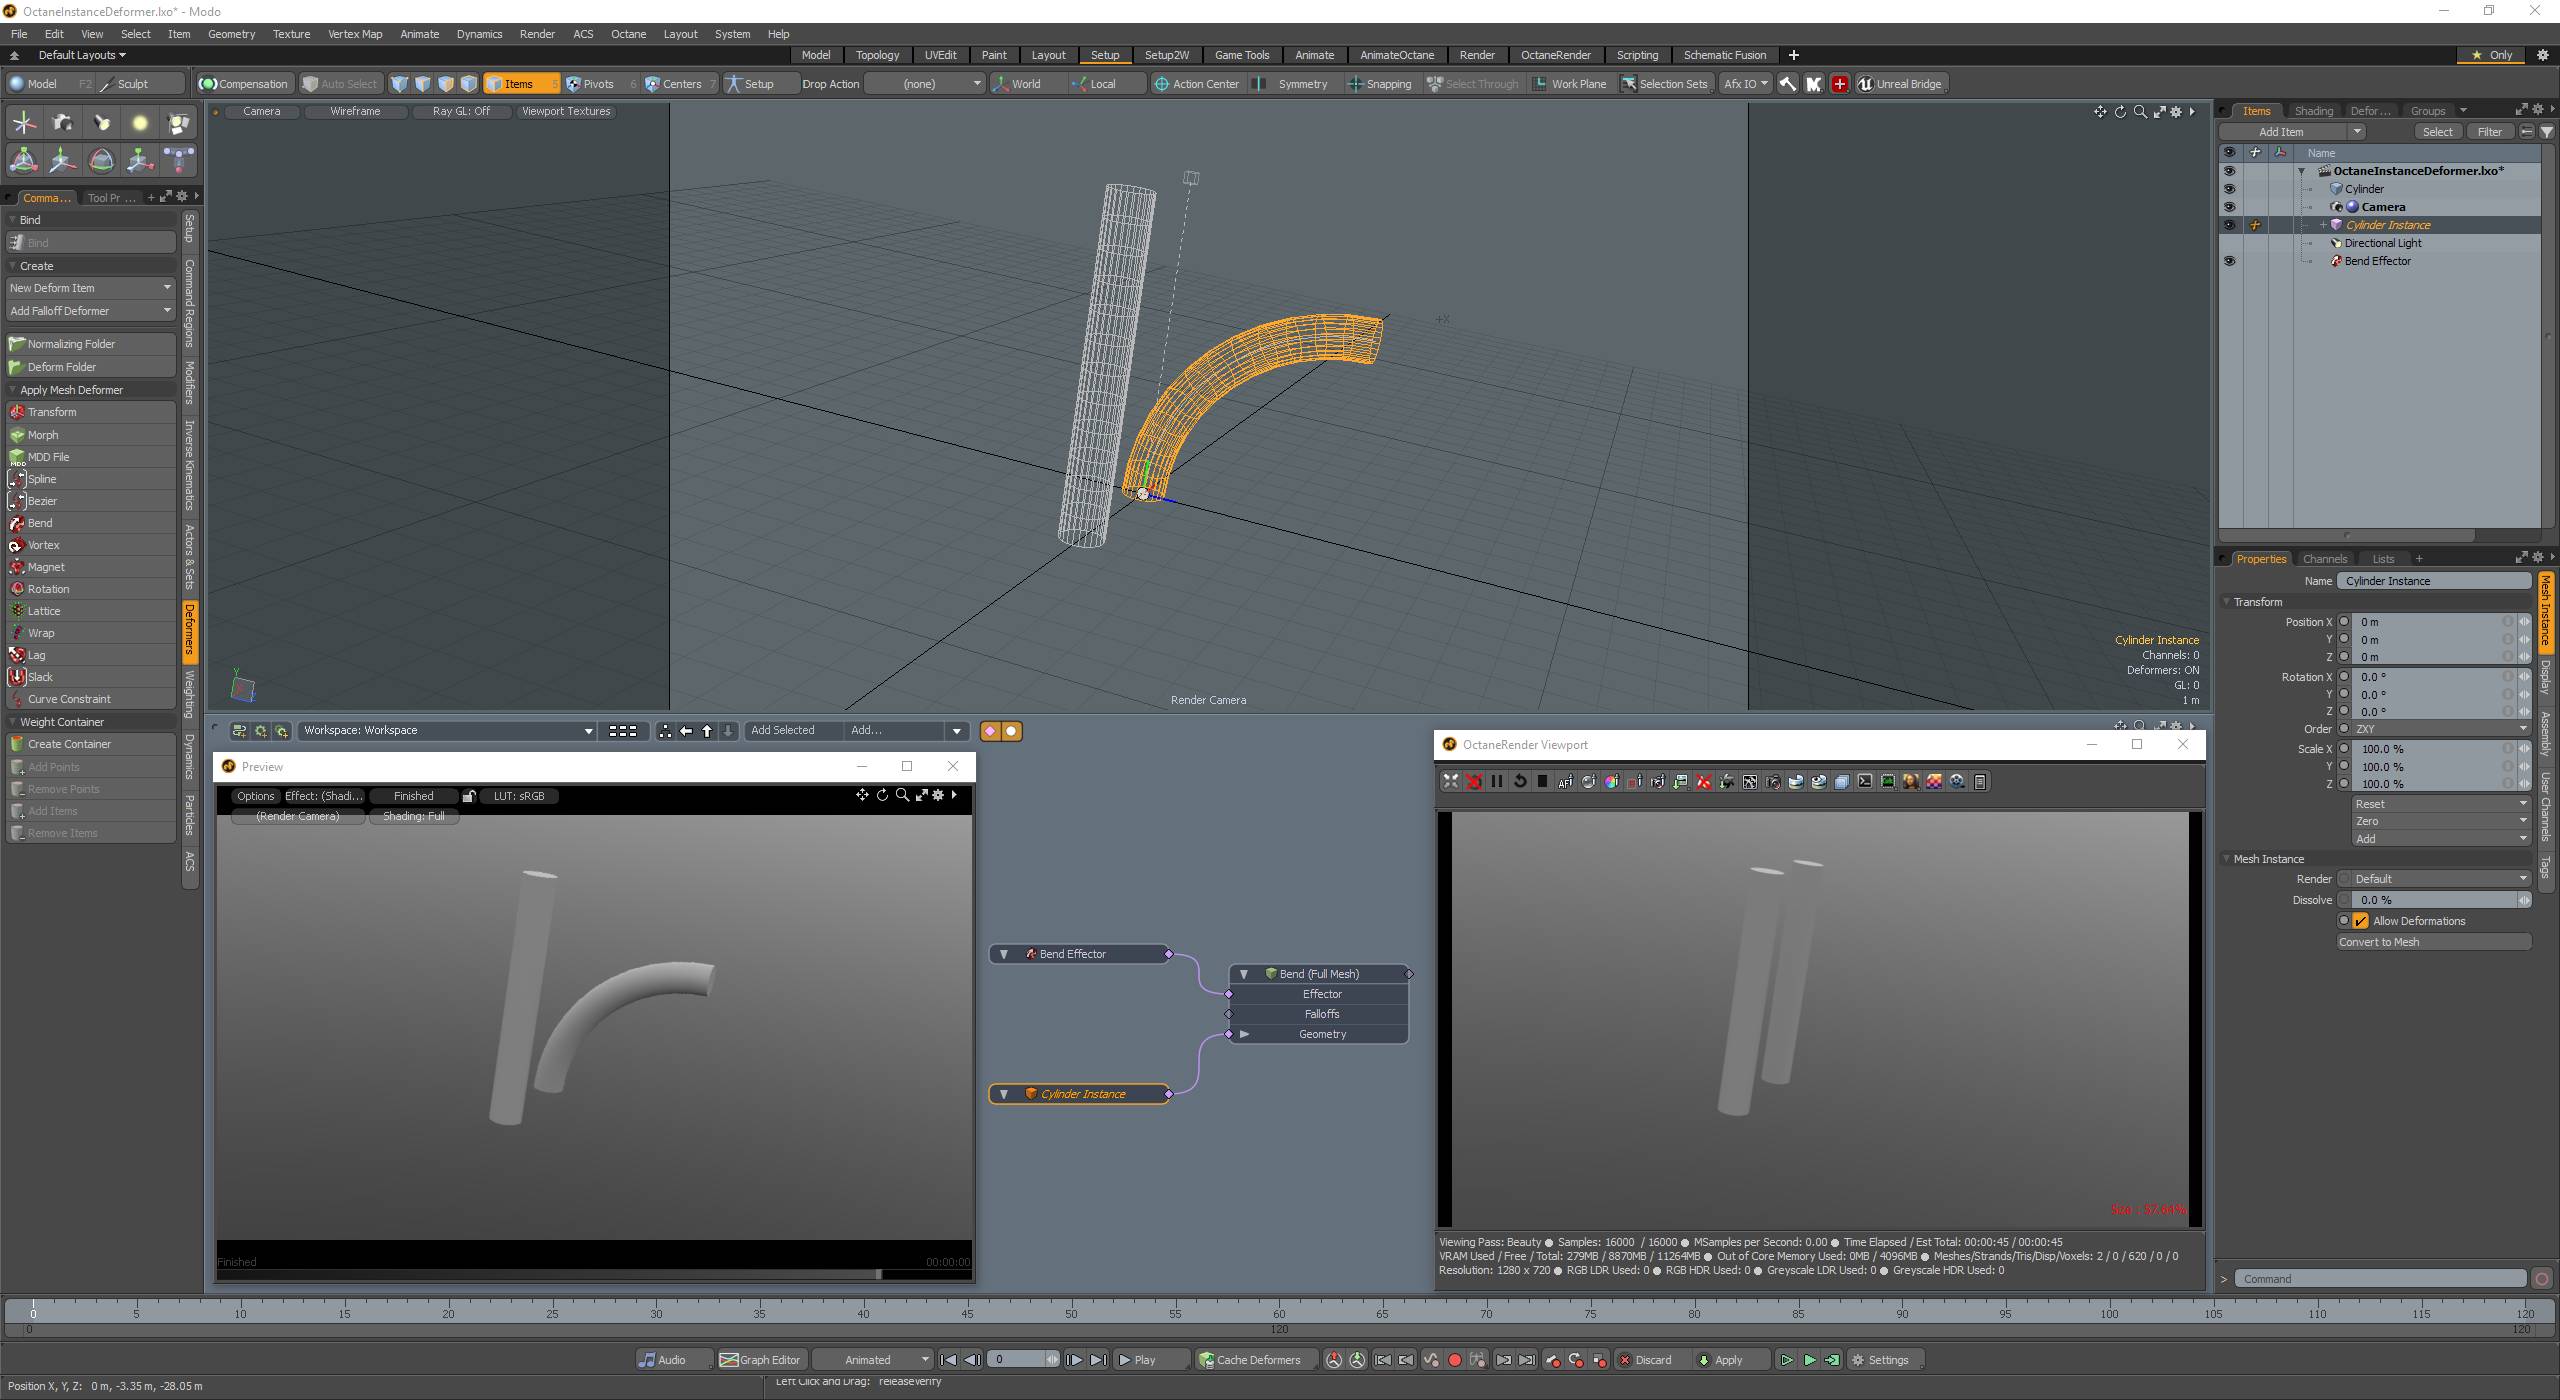Apply the Lattice deformer
Viewport: 2560px width, 1400px height.
click(44, 611)
